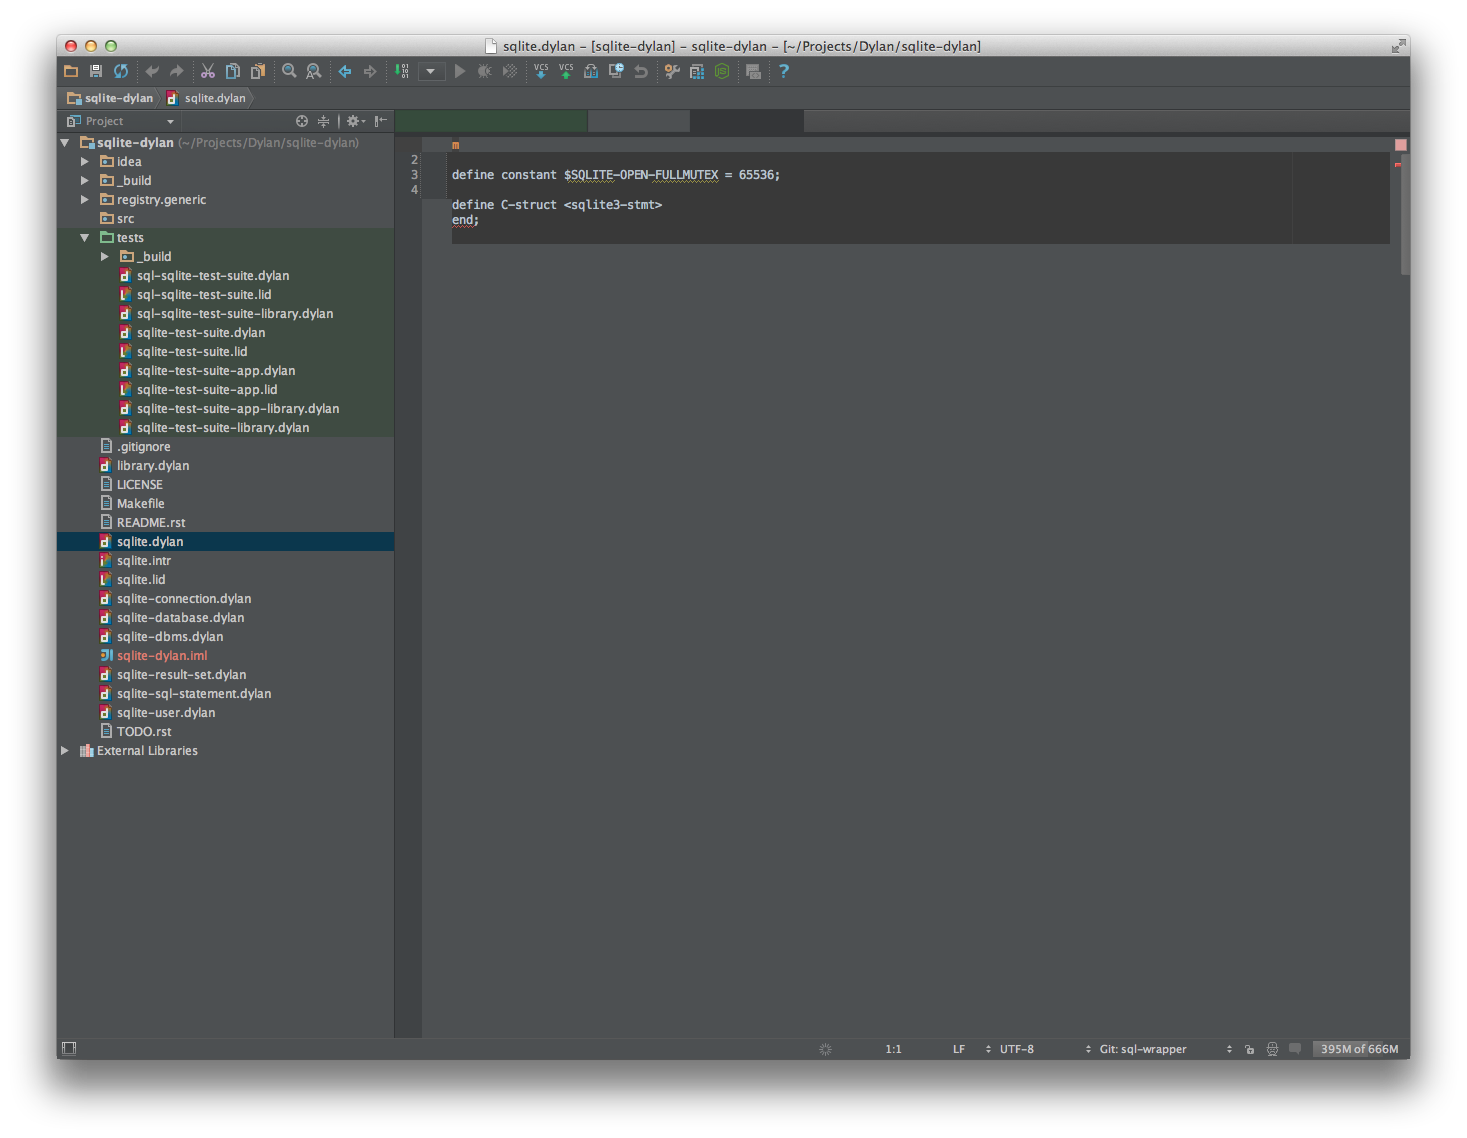
Task: Select the src folder
Action: coord(225,219)
